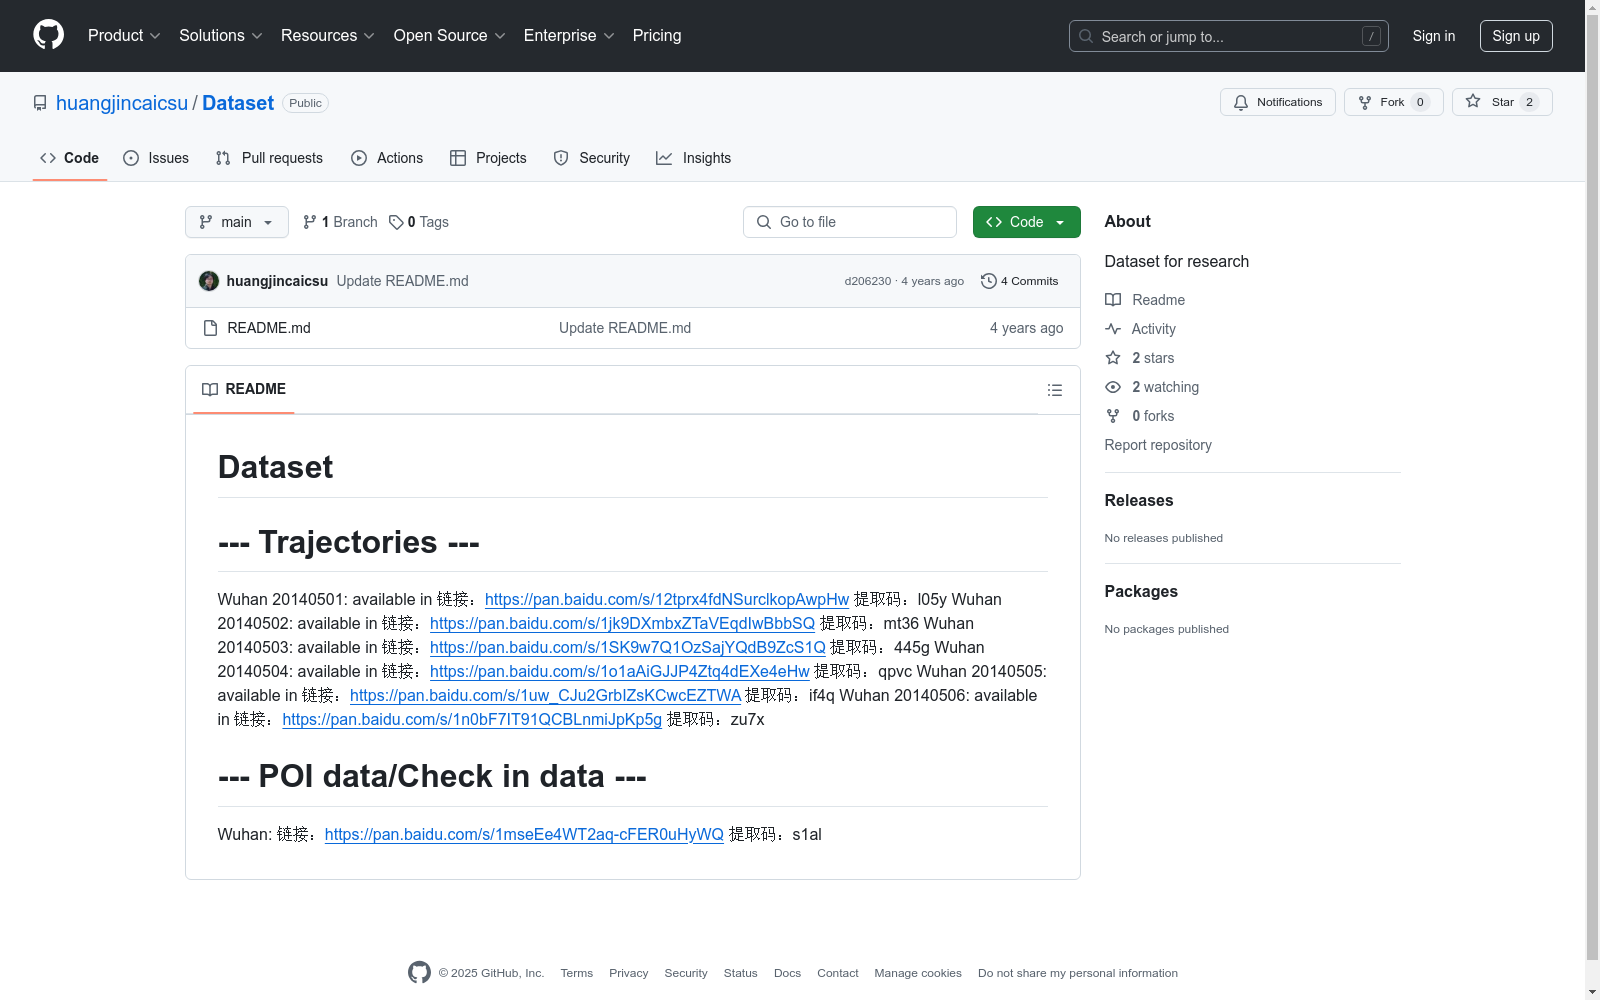This screenshot has height=1000, width=1600.
Task: Click the footer GitHub logo icon
Action: tap(419, 972)
